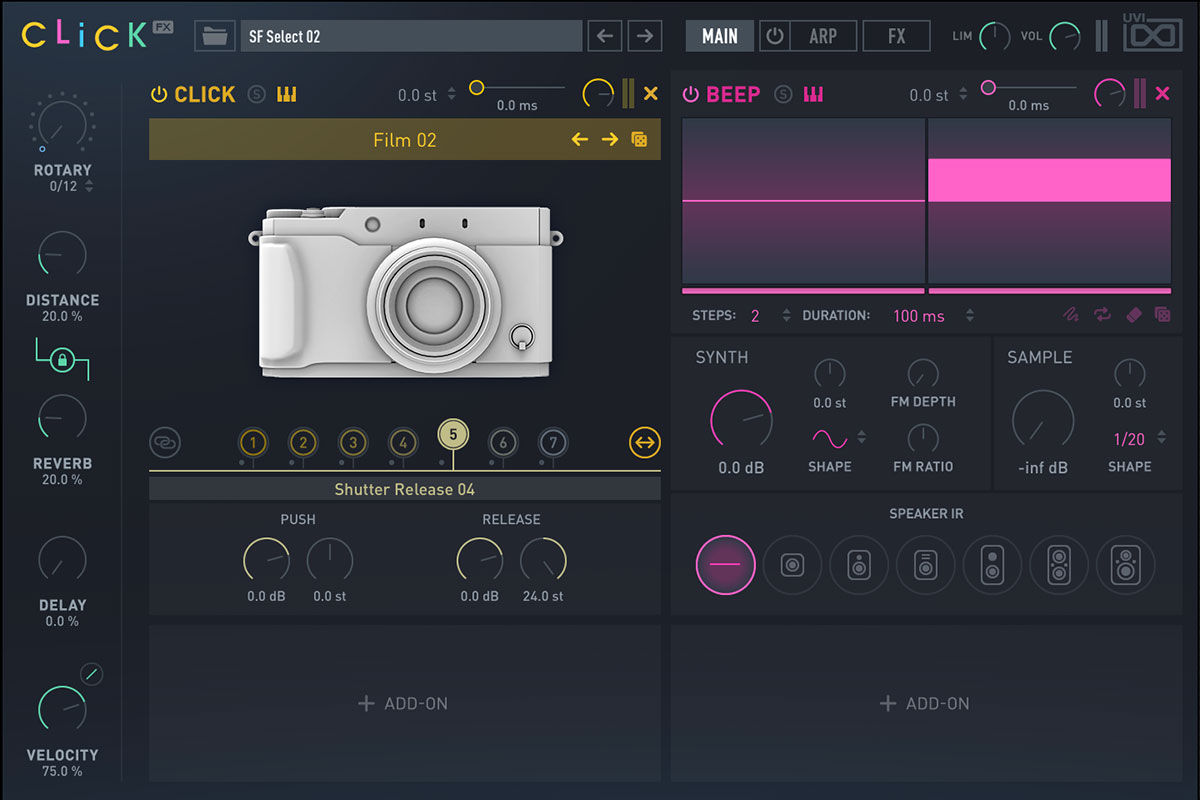Click the horizontal arrows spread icon
The image size is (1200, 800).
pos(645,441)
